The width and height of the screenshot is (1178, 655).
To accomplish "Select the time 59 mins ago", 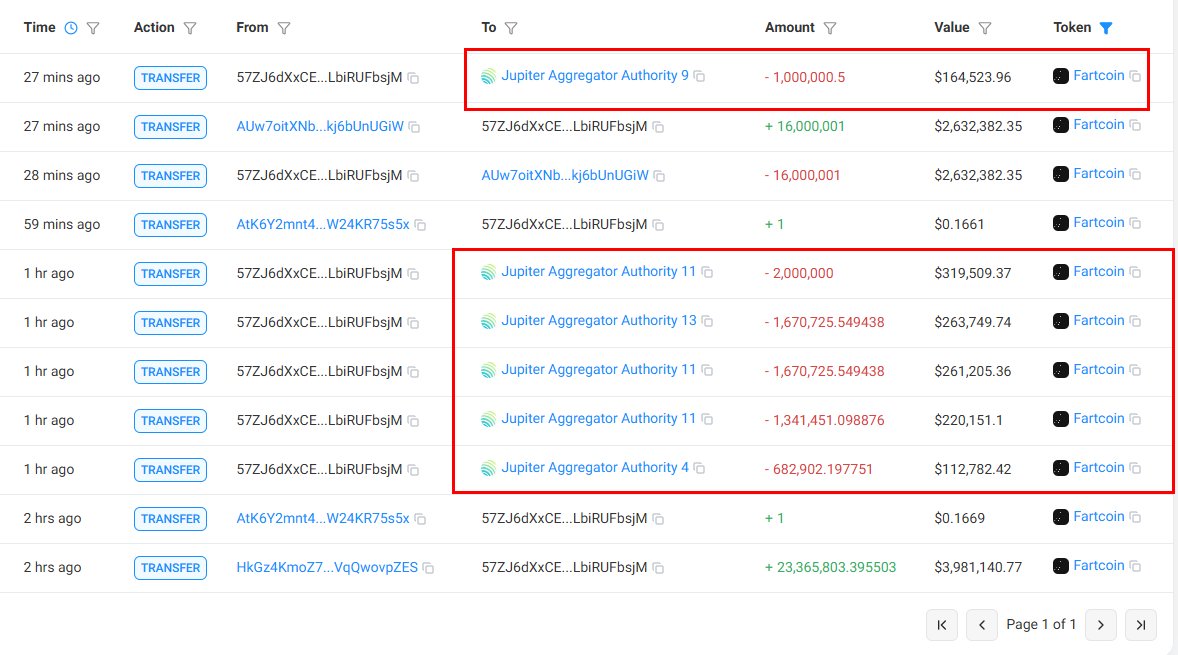I will coord(62,225).
